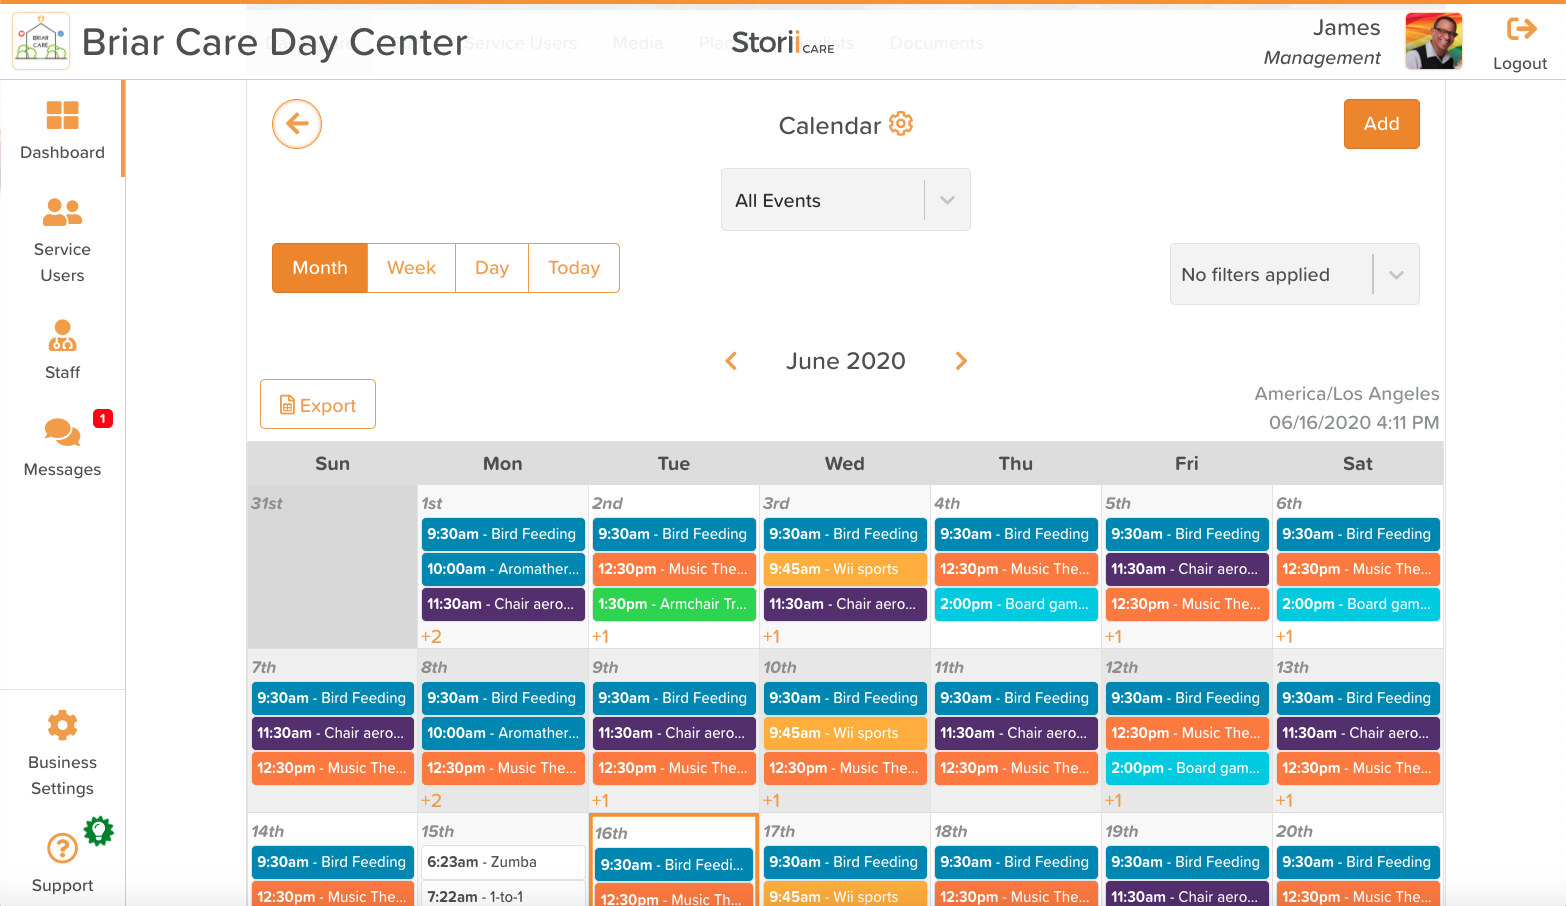
Task: Open Business Settings
Action: point(62,752)
